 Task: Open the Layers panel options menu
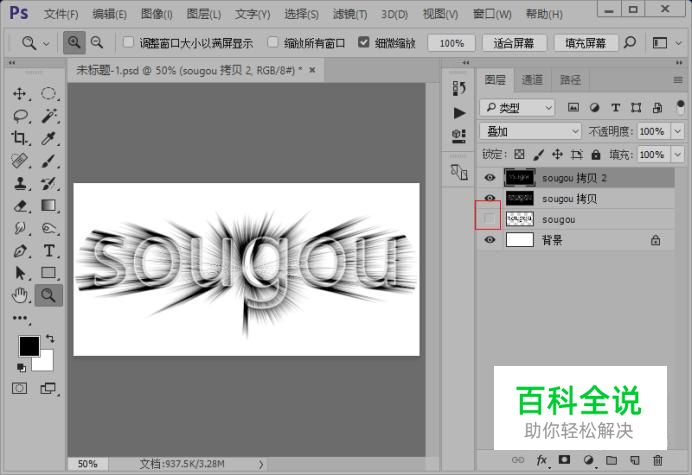pyautogui.click(x=678, y=80)
